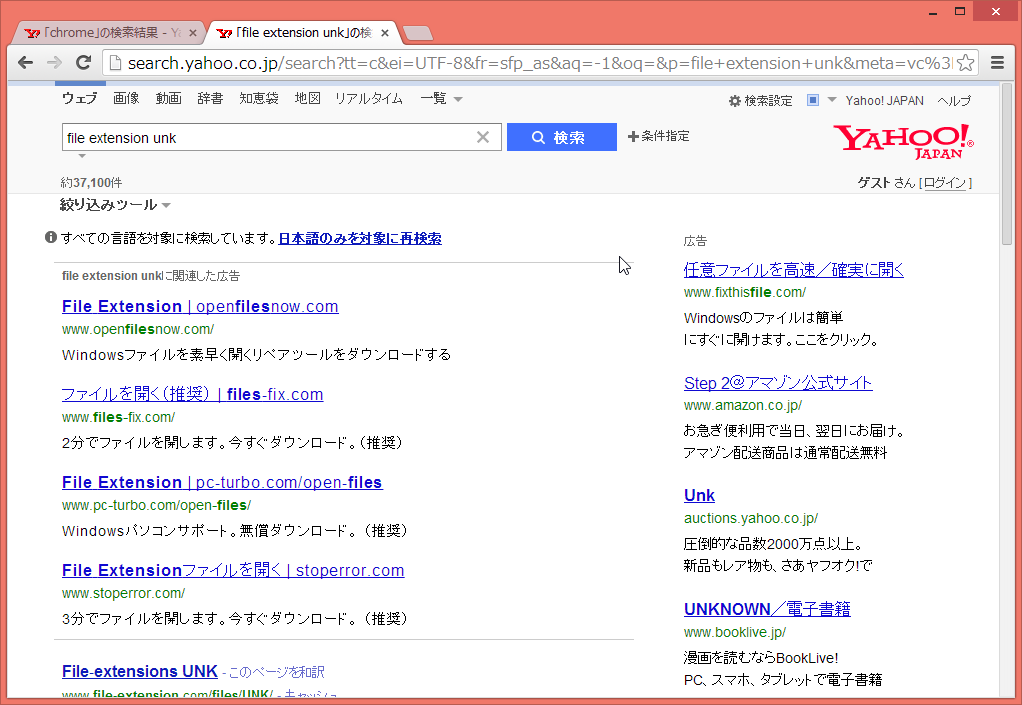
Task: Click the page vertical scrollbar thumb
Action: coord(1007,163)
